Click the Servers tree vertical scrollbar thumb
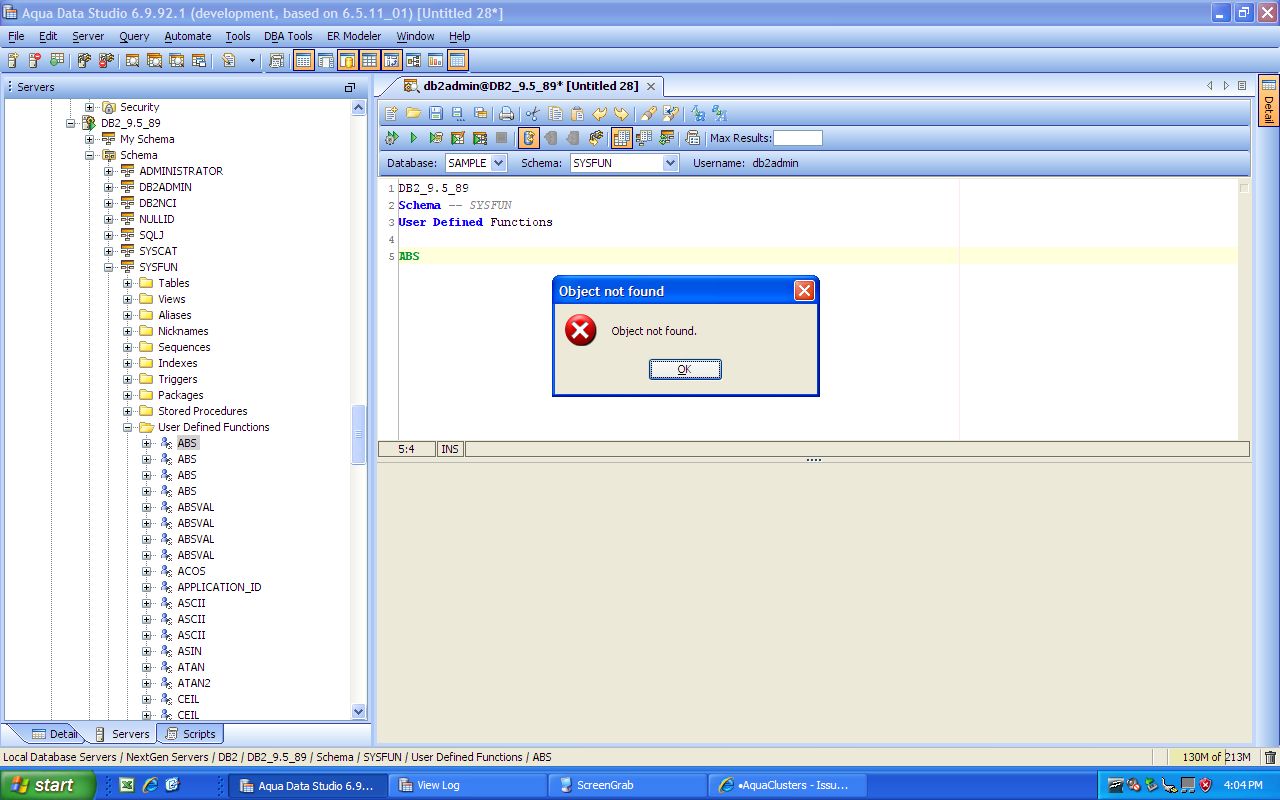Screen dimensions: 1280x800 pos(359,435)
